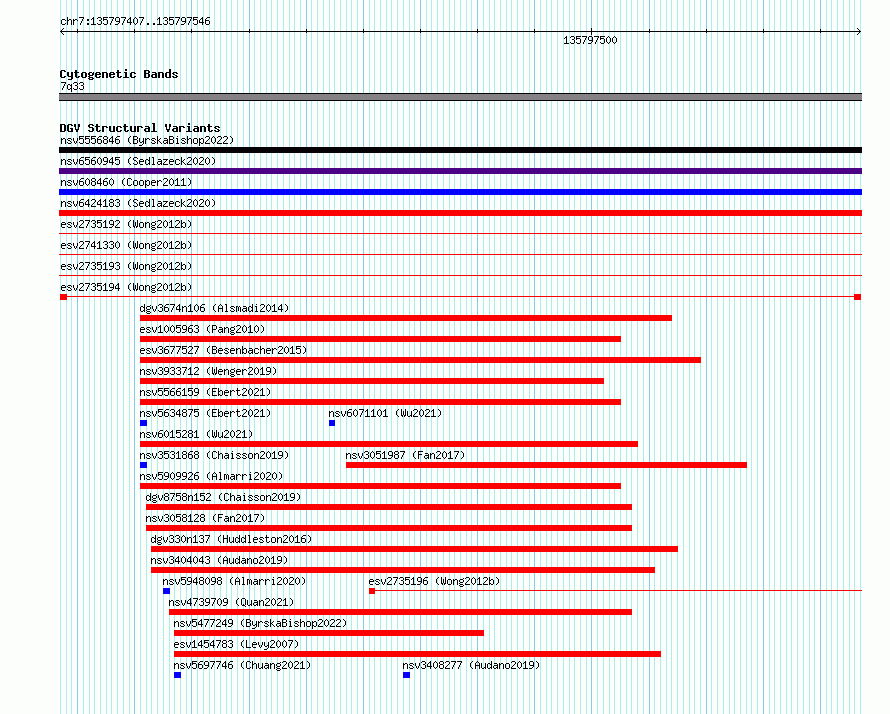Image resolution: width=890 pixels, height=714 pixels.
Task: Select the red nsv5566159 variant bar
Action: [380, 402]
